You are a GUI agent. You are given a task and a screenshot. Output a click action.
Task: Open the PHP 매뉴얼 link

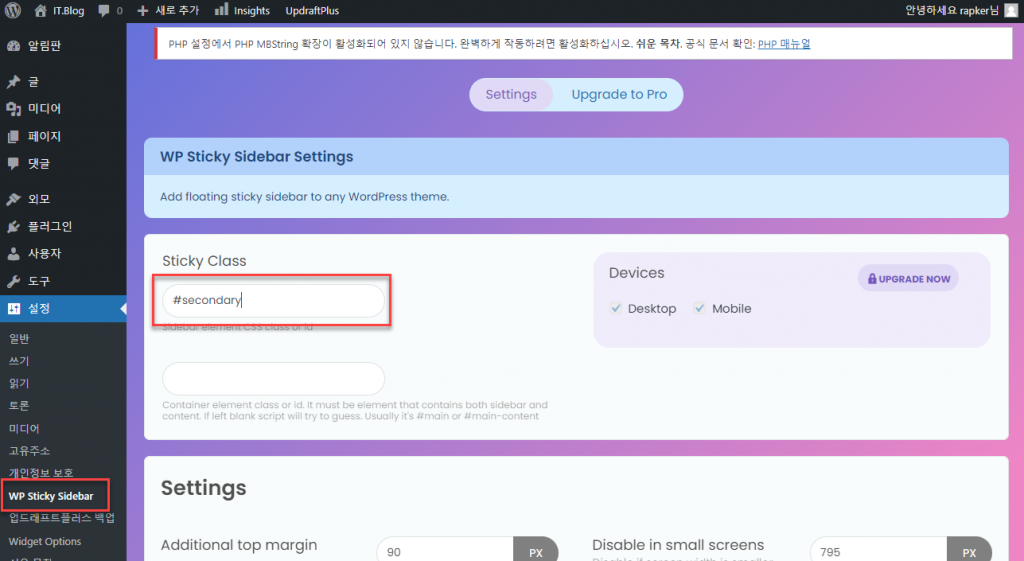(x=784, y=44)
